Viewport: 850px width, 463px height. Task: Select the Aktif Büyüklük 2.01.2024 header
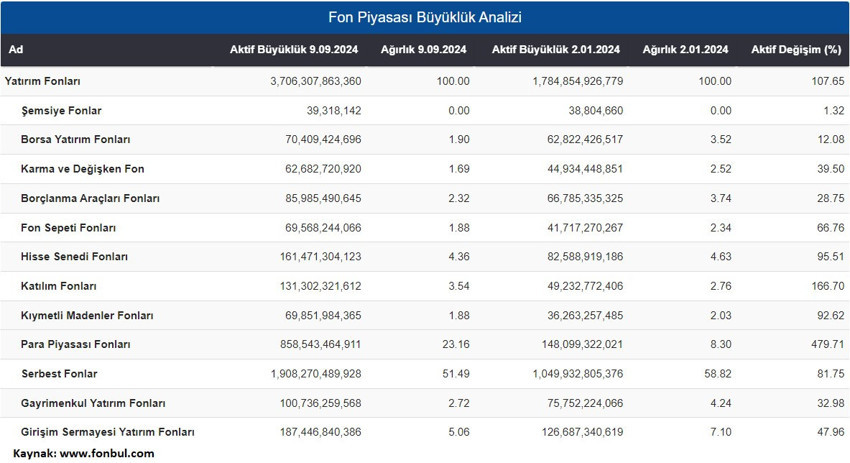[555, 50]
